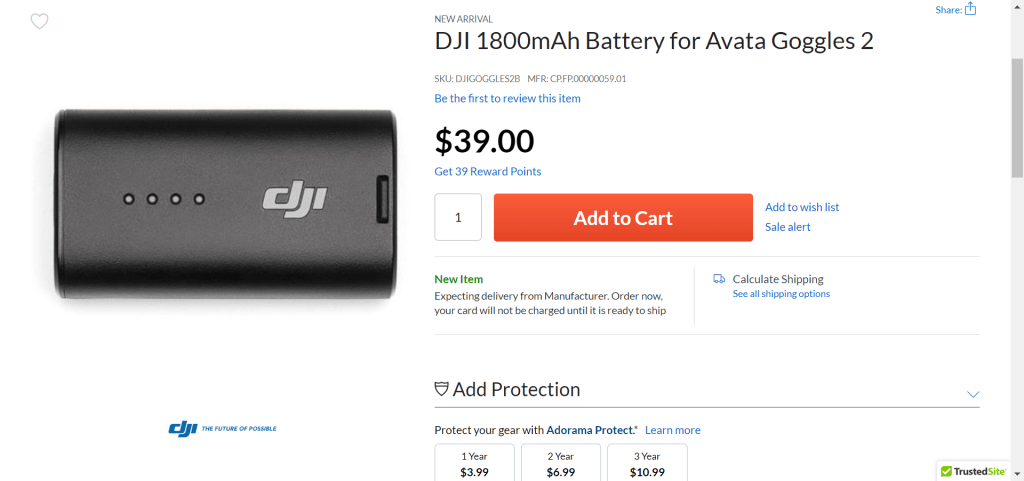Click the page vertical scrollbar
The height and width of the screenshot is (481, 1024).
1017,120
